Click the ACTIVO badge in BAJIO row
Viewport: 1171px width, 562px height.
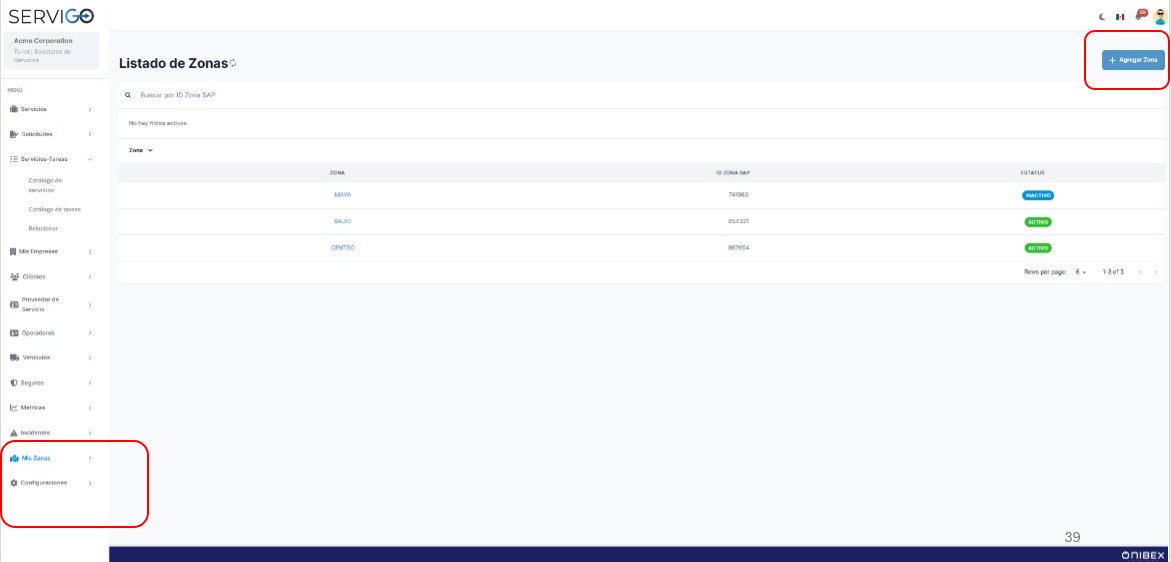click(1037, 222)
